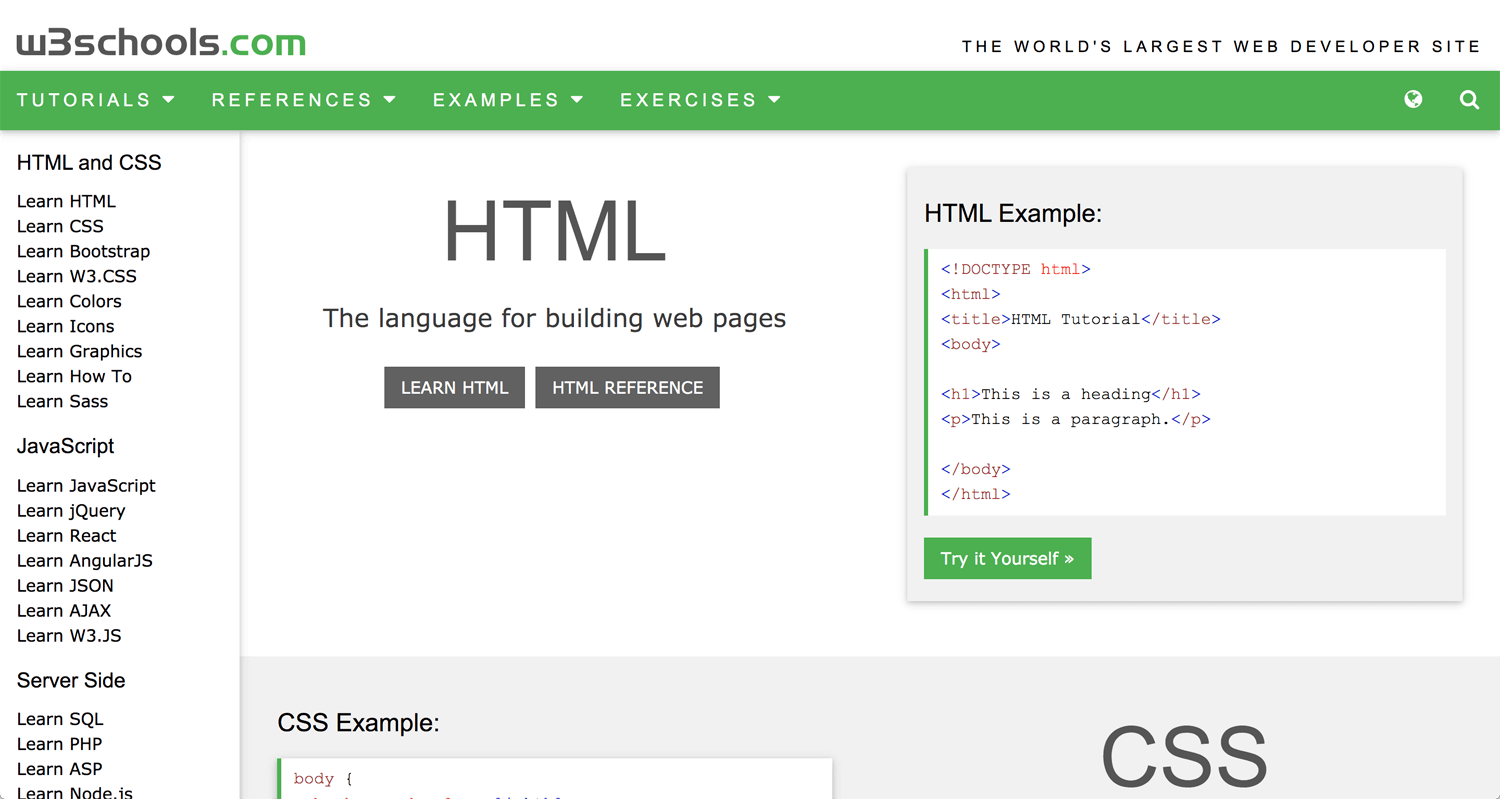Go to Learn jQuery
Viewport: 1500px width, 799px height.
[71, 510]
